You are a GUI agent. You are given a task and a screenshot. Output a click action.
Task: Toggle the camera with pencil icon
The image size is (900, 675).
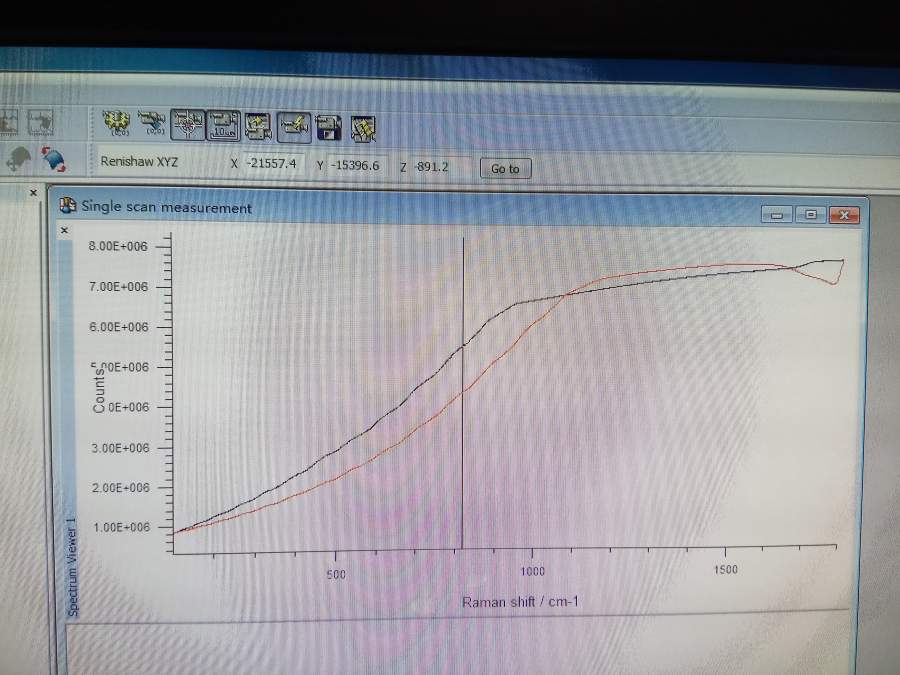click(294, 127)
